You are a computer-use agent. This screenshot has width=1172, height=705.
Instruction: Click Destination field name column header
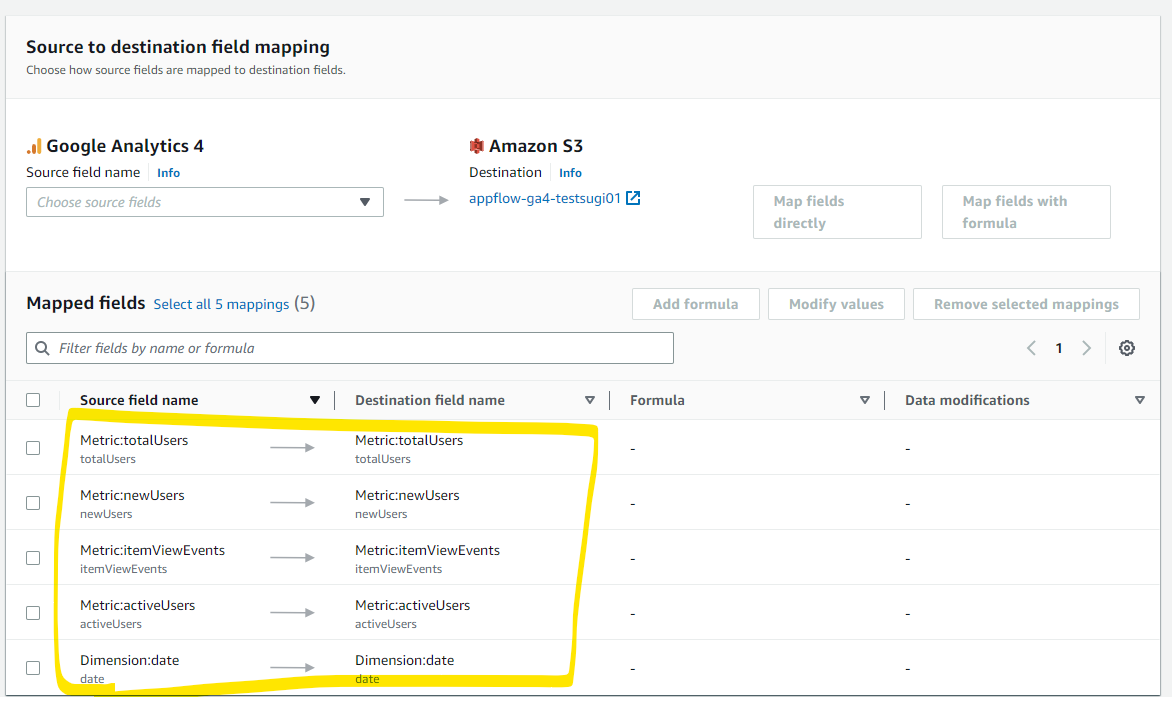[430, 401]
